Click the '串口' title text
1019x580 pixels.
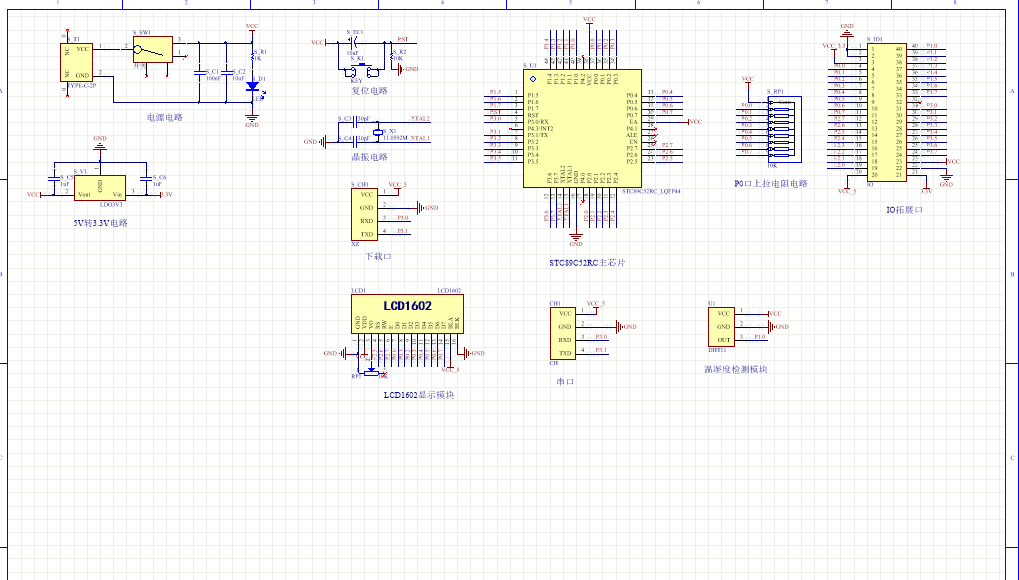565,382
